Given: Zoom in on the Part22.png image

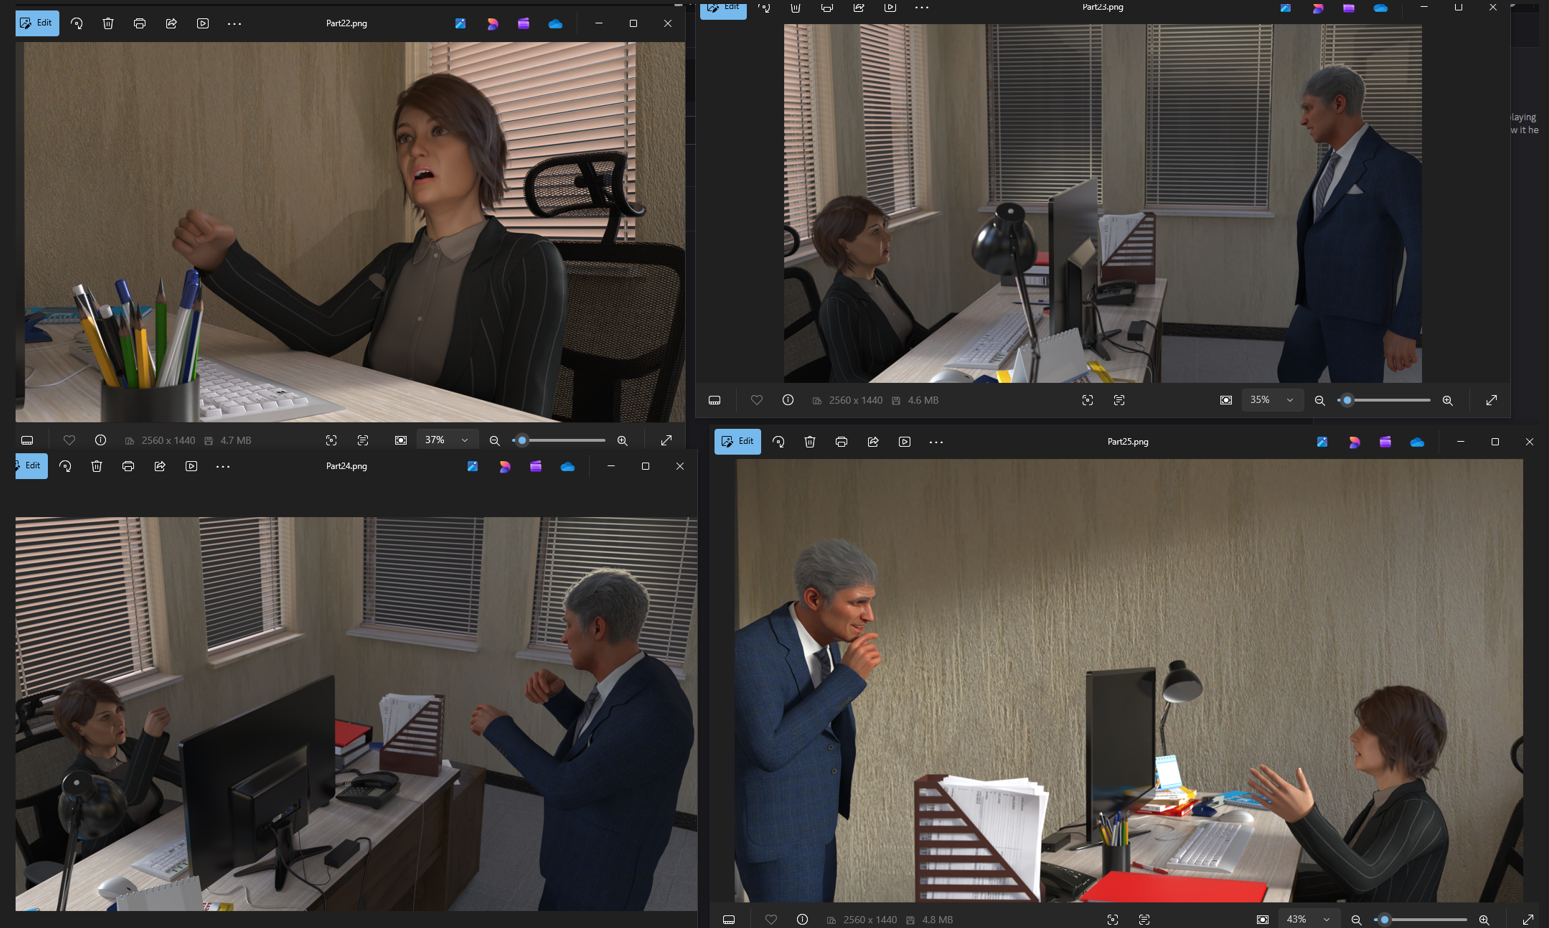Looking at the screenshot, I should click(x=622, y=440).
